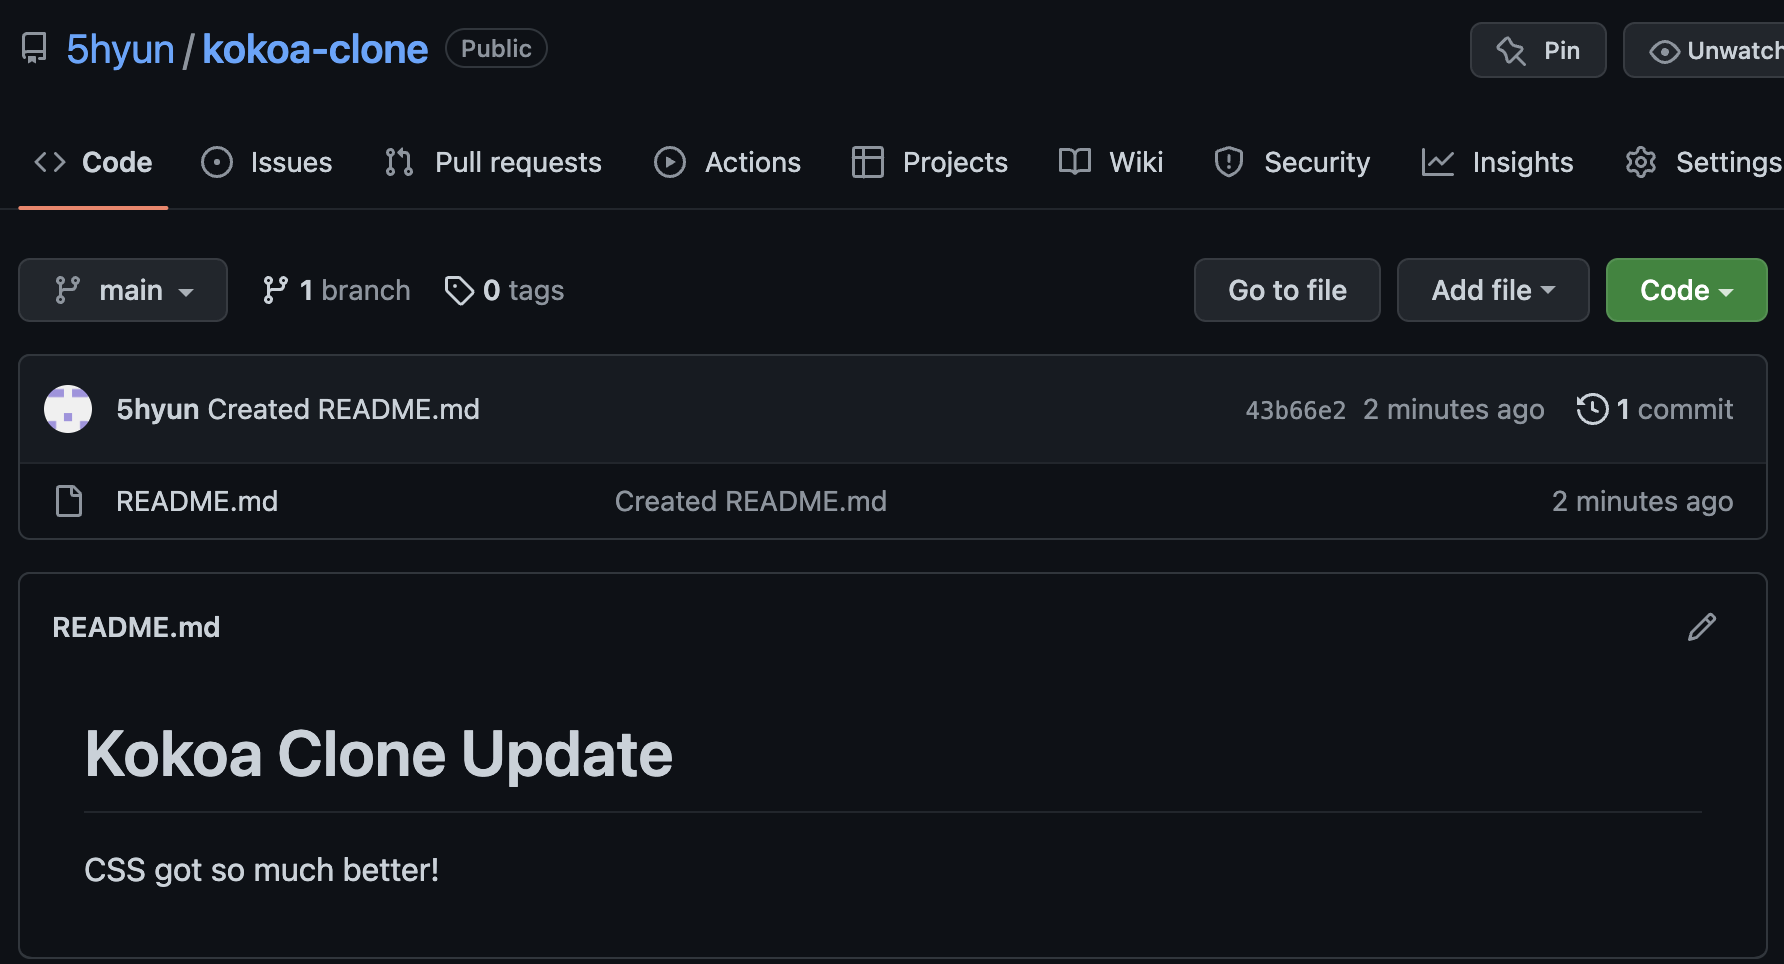Click the 2 minutes ago timestamp in commit header
1784x964 pixels.
(1453, 409)
